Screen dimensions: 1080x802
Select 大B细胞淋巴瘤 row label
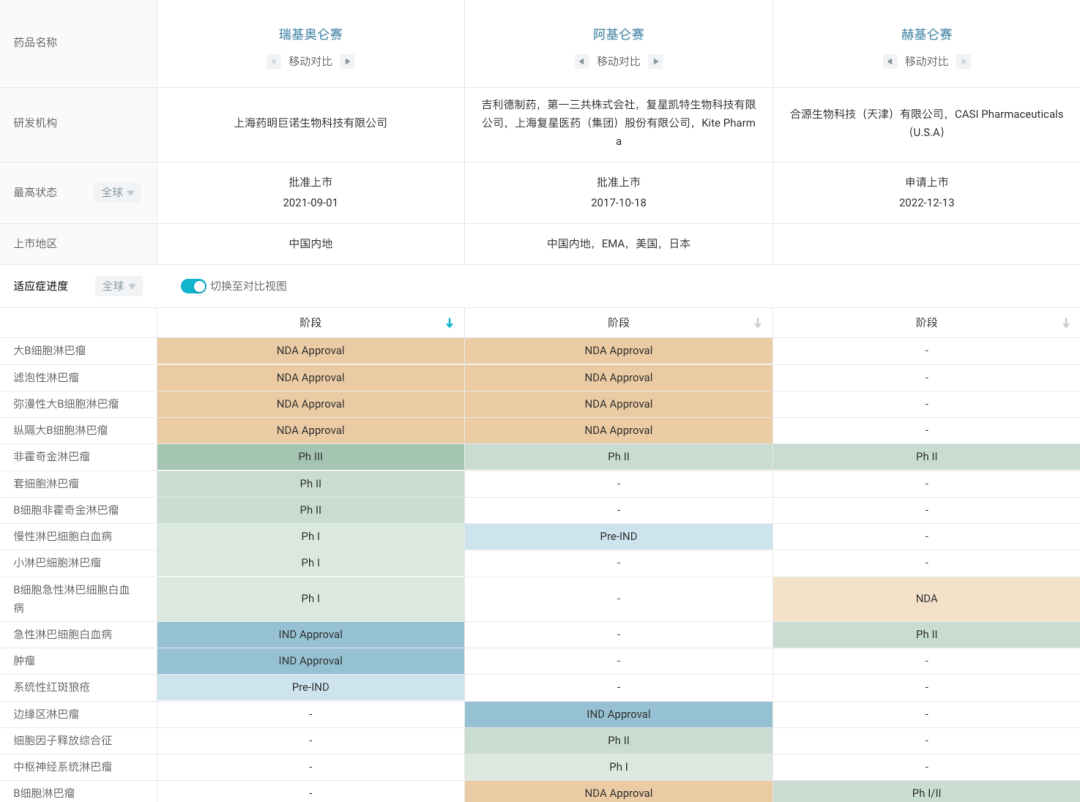click(x=50, y=351)
